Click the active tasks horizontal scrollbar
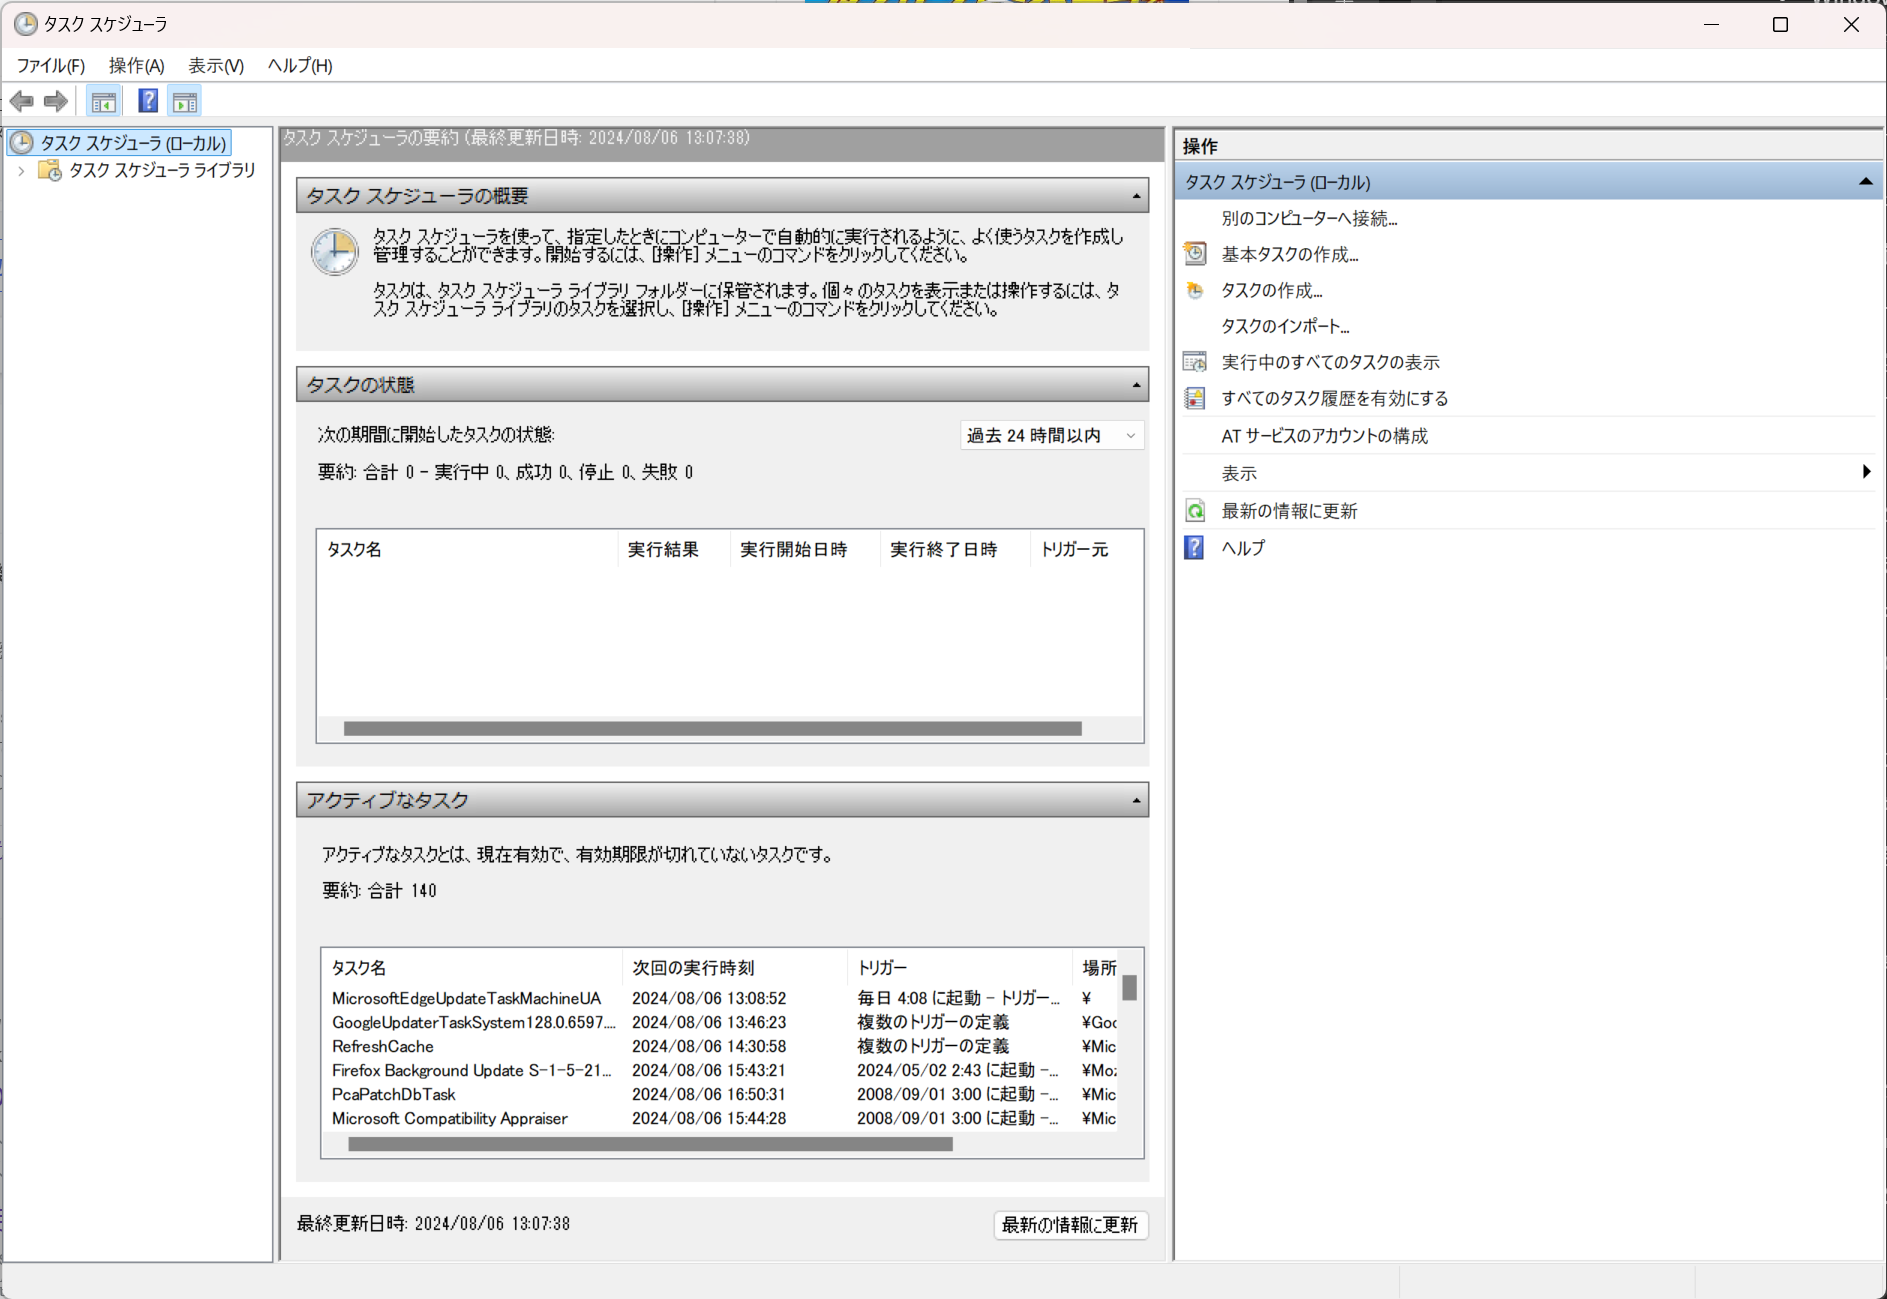Viewport: 1887px width, 1299px height. click(650, 1144)
